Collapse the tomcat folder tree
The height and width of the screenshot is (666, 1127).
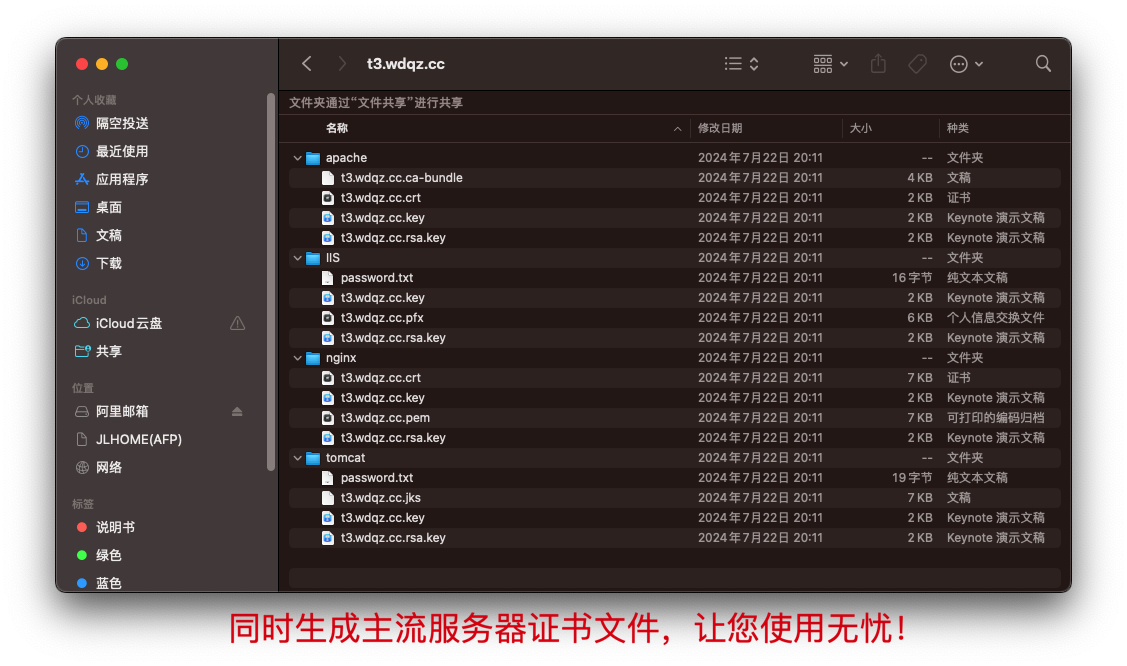coord(298,458)
